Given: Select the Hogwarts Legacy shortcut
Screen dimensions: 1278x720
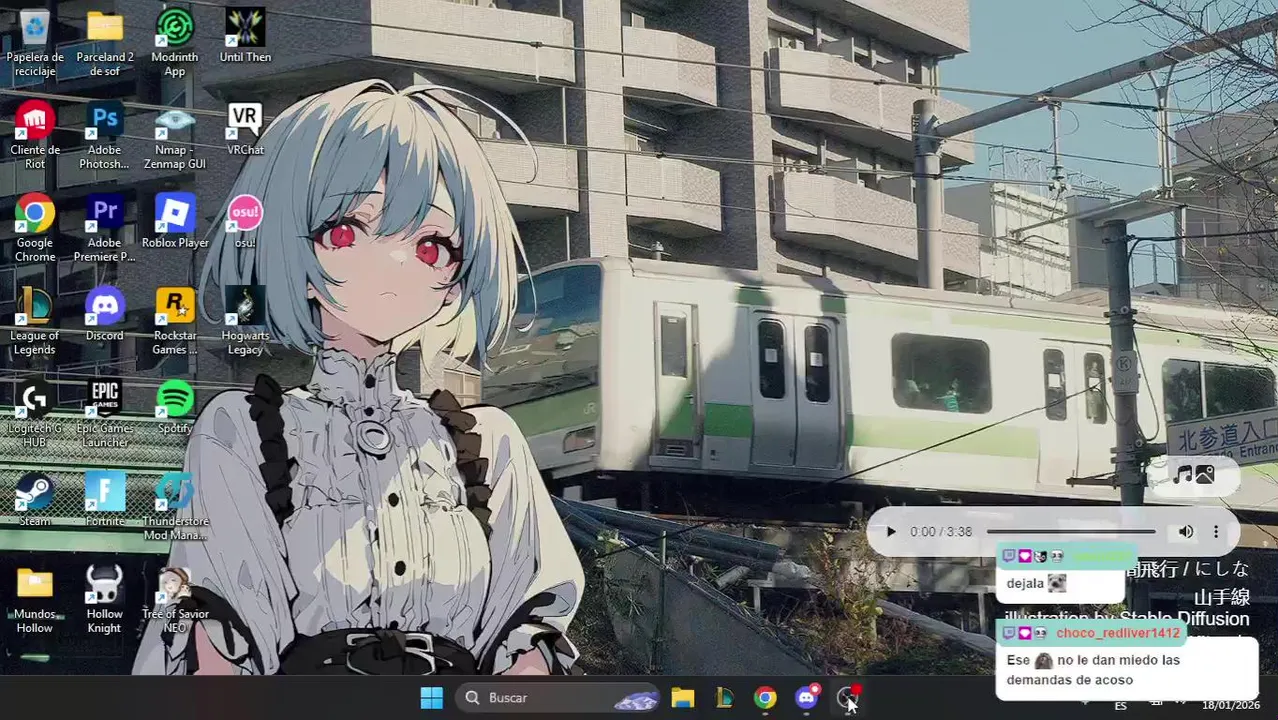Looking at the screenshot, I should coord(245,321).
